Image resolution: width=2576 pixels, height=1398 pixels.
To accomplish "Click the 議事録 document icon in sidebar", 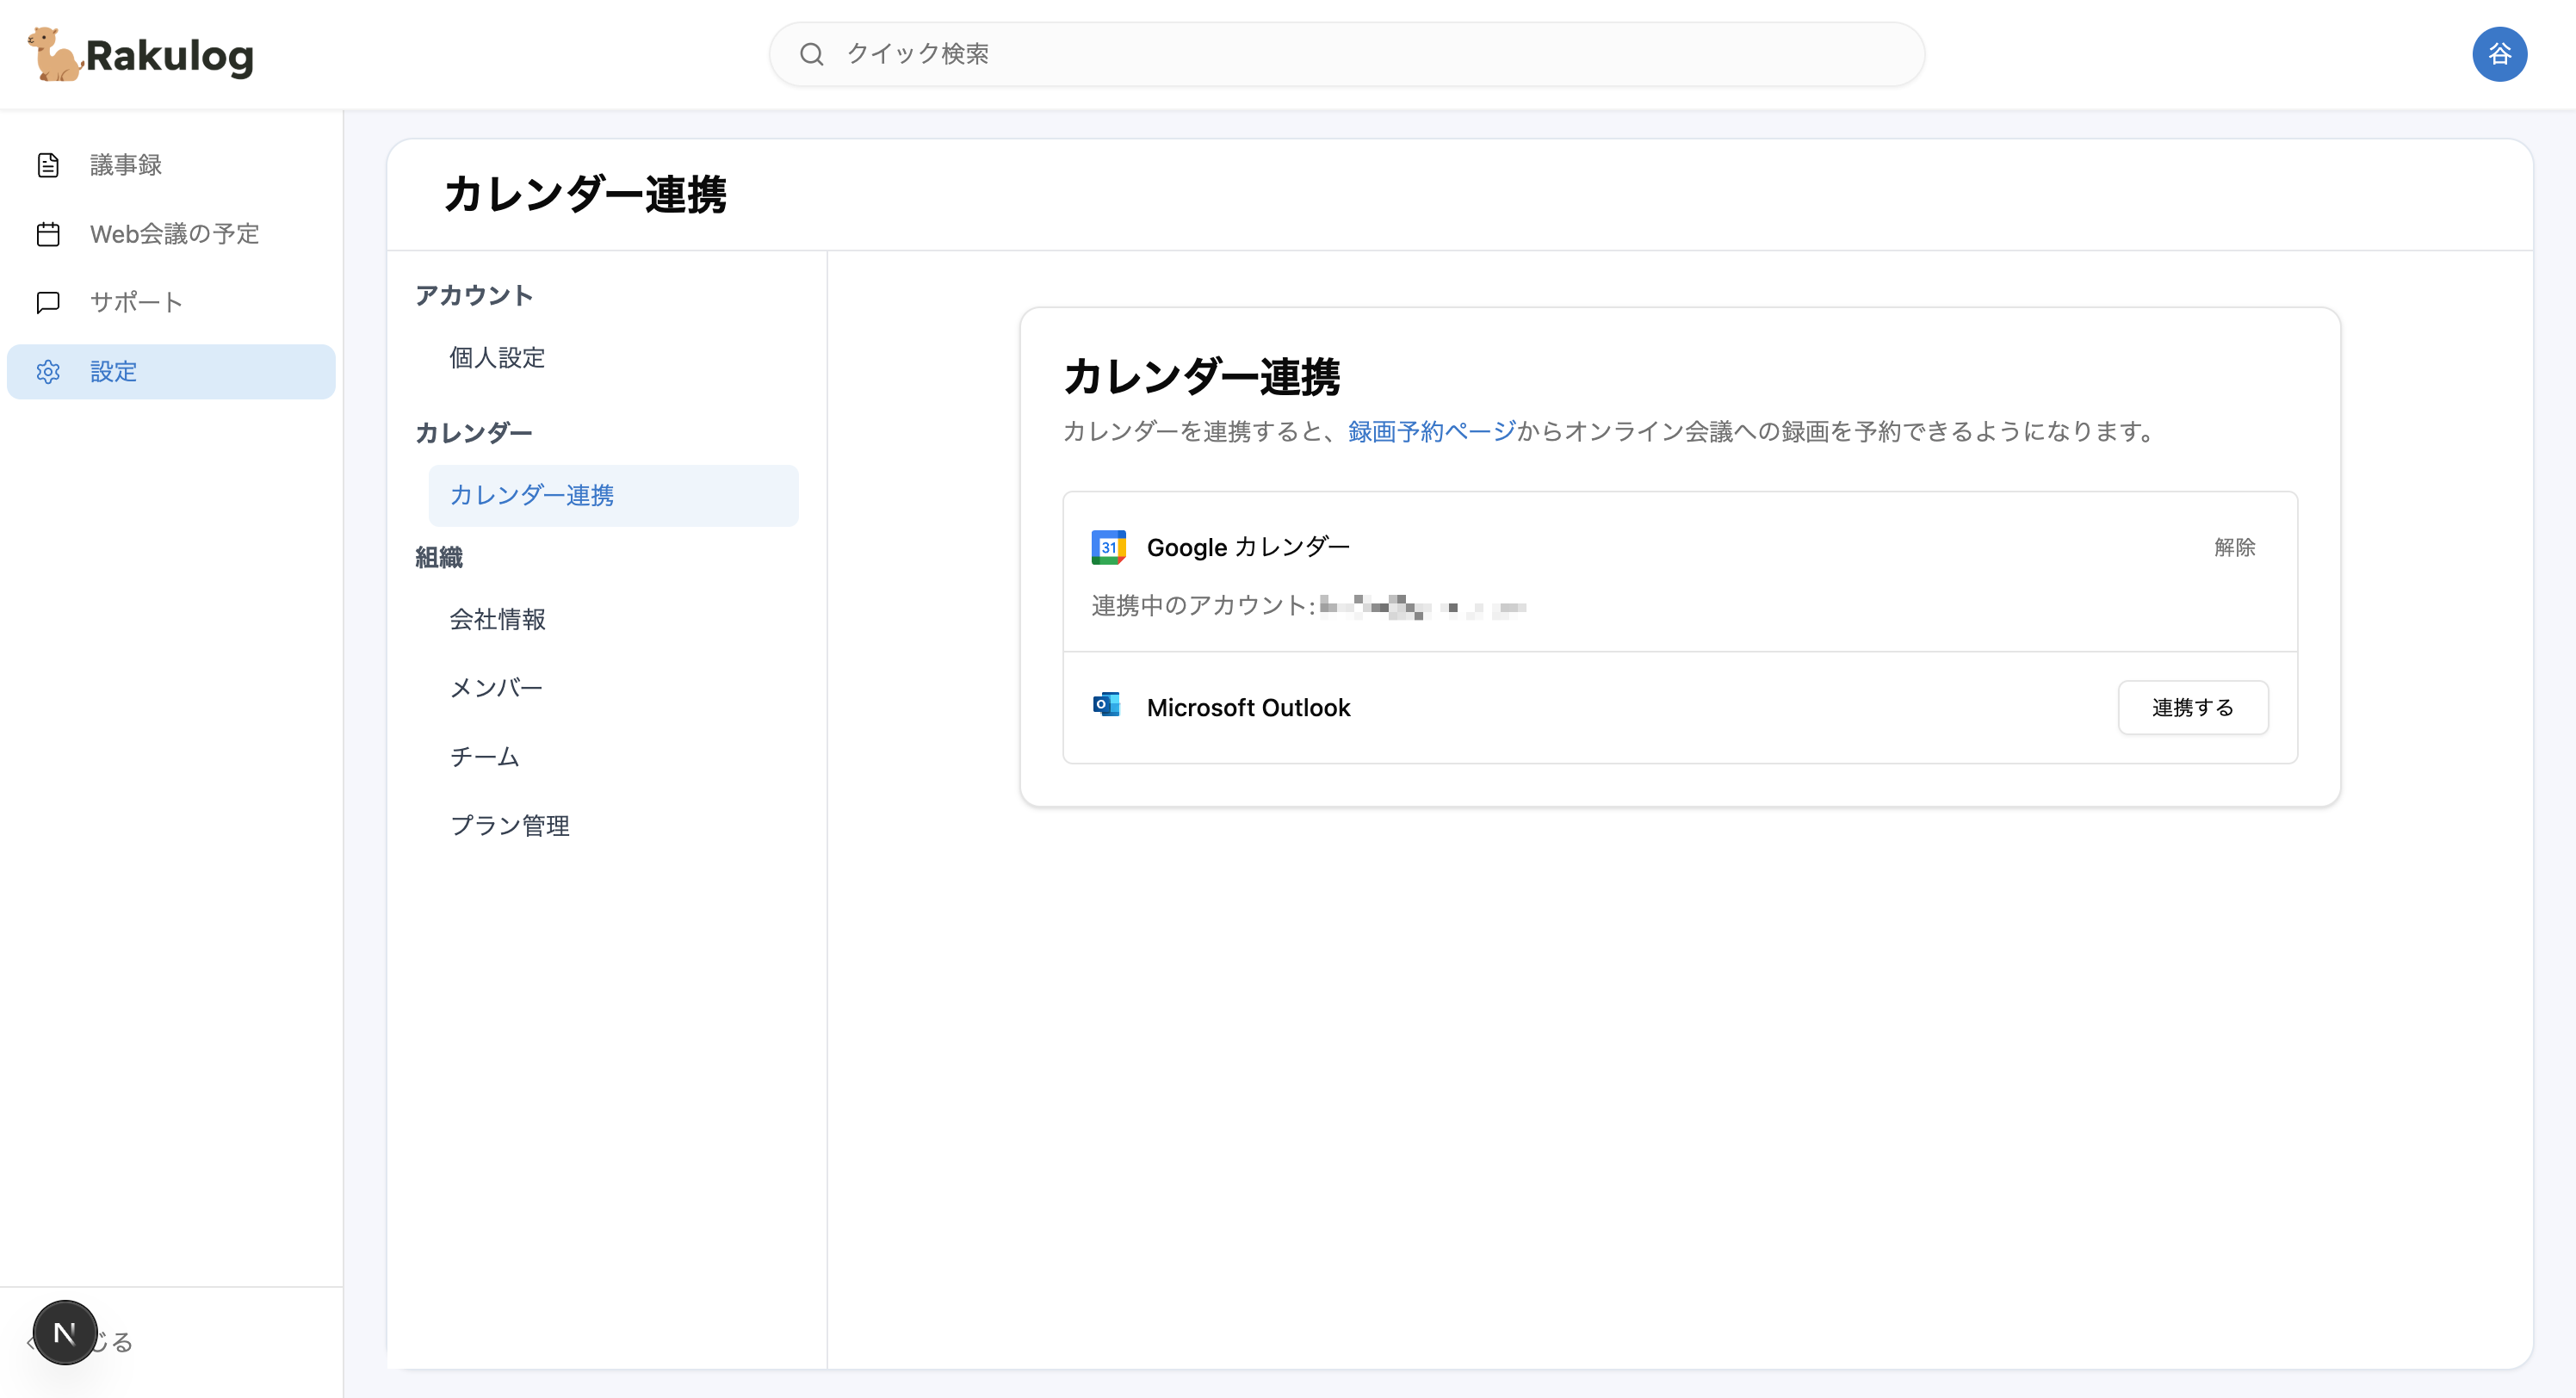I will (x=50, y=165).
